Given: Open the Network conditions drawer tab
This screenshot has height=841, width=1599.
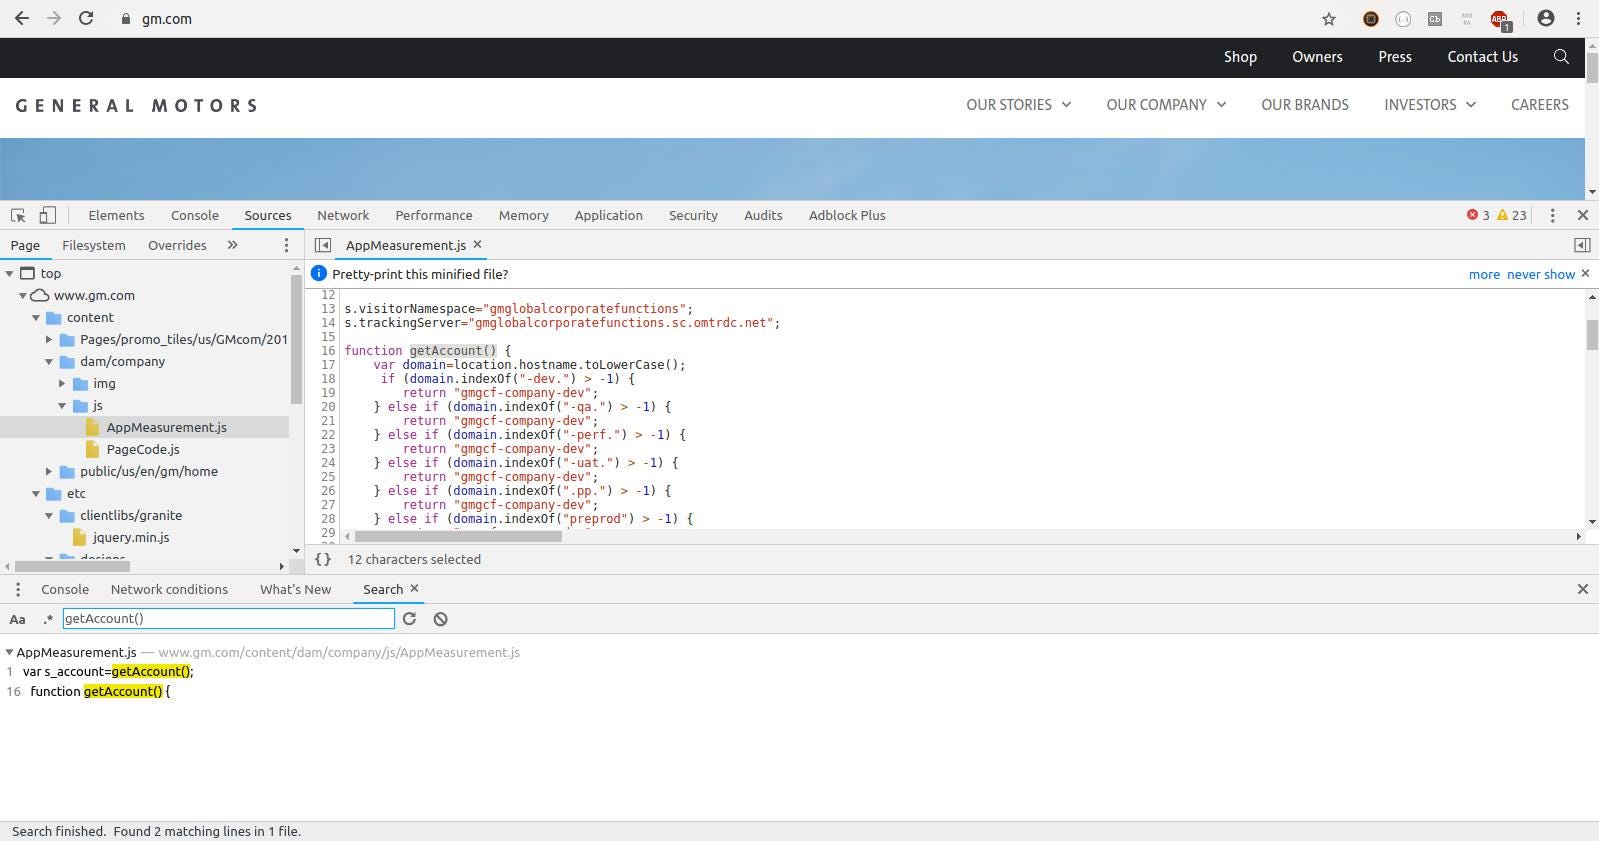Looking at the screenshot, I should (x=169, y=589).
